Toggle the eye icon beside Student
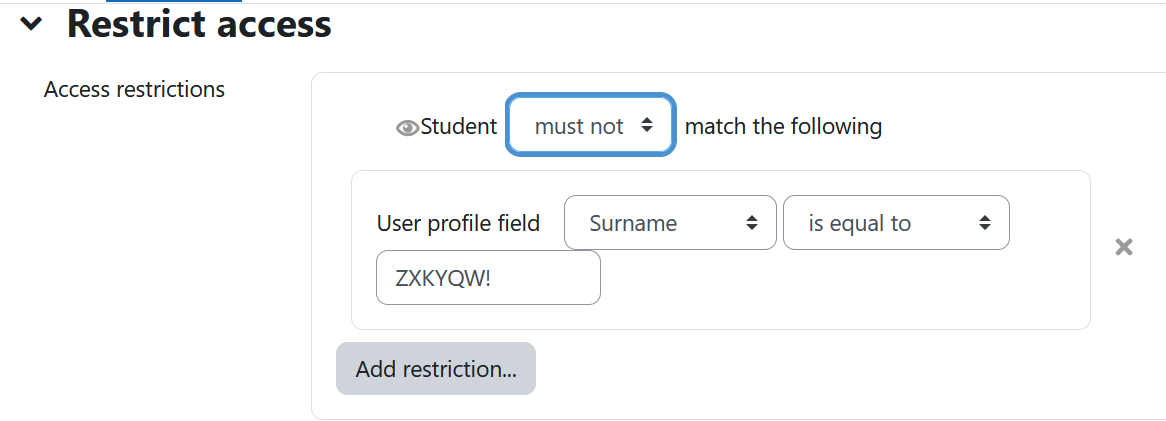Image resolution: width=1166 pixels, height=421 pixels. point(407,128)
